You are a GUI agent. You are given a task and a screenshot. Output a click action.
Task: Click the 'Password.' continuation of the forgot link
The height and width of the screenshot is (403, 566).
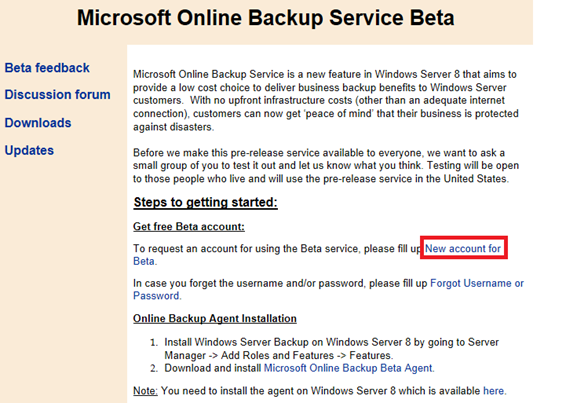157,296
